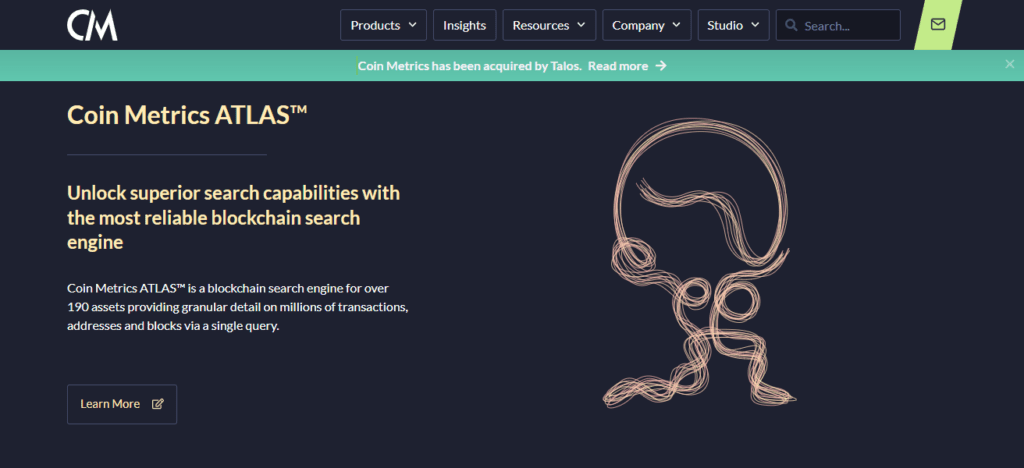Open the Company menu
Viewport: 1024px width, 468px height.
pos(638,25)
